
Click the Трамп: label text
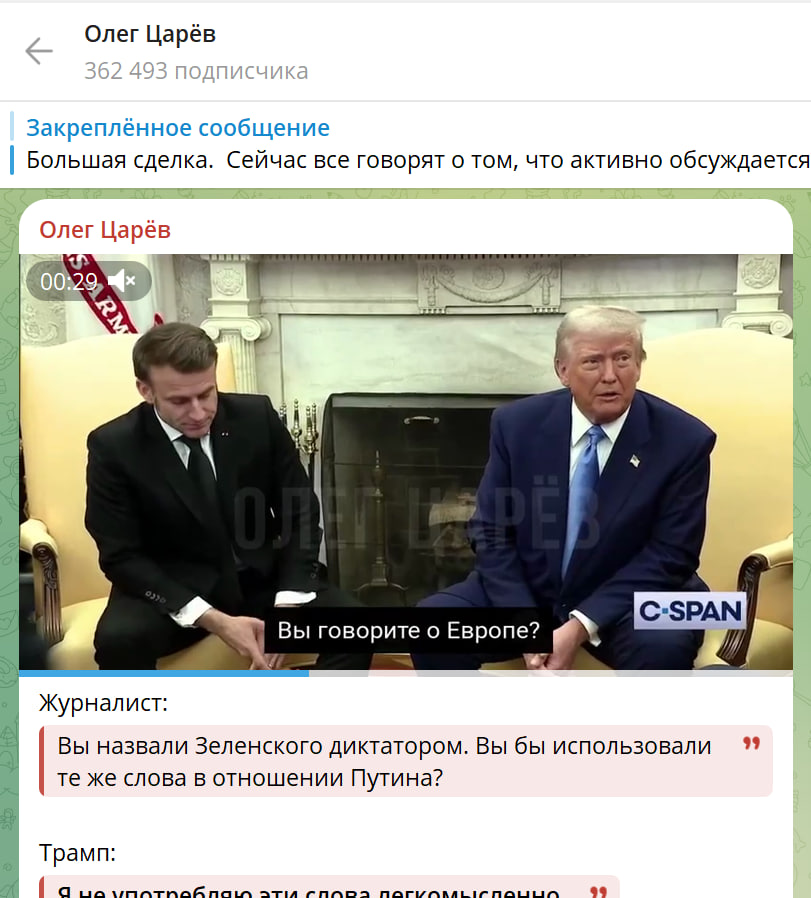77,853
